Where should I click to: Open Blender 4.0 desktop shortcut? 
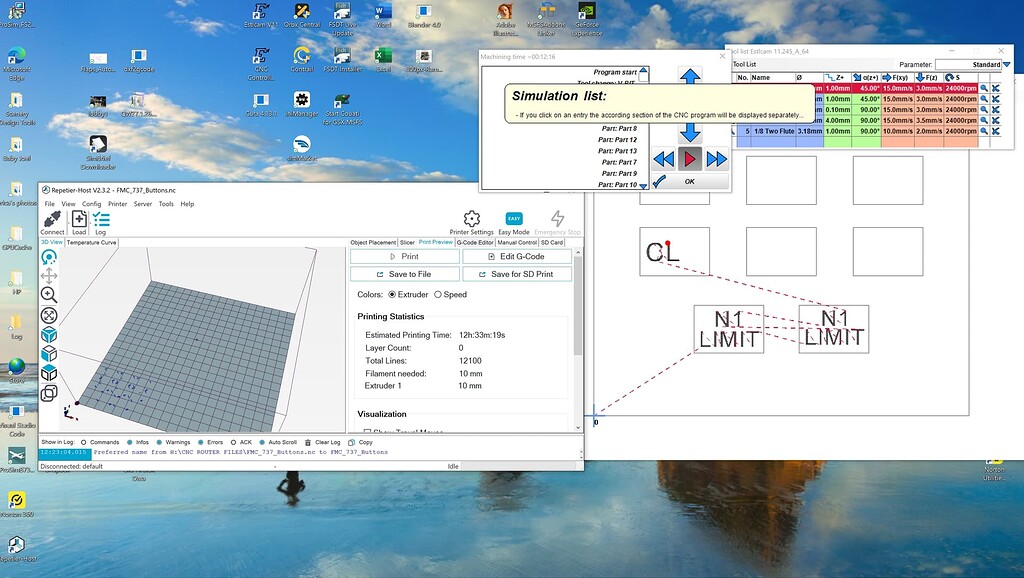click(423, 14)
